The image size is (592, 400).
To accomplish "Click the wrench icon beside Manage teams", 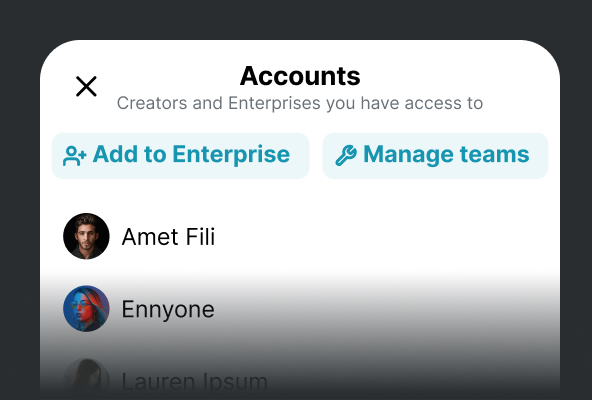I will 346,155.
